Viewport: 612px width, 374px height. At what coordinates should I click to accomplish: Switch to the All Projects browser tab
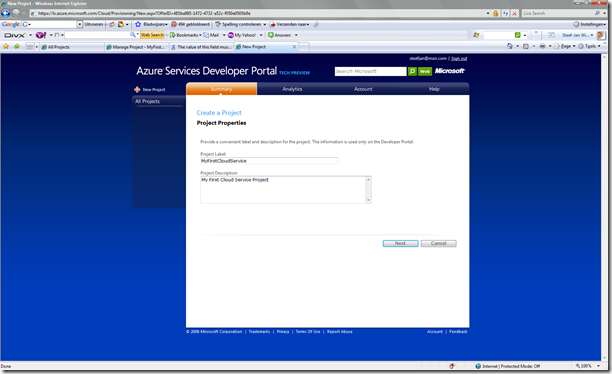(72, 47)
